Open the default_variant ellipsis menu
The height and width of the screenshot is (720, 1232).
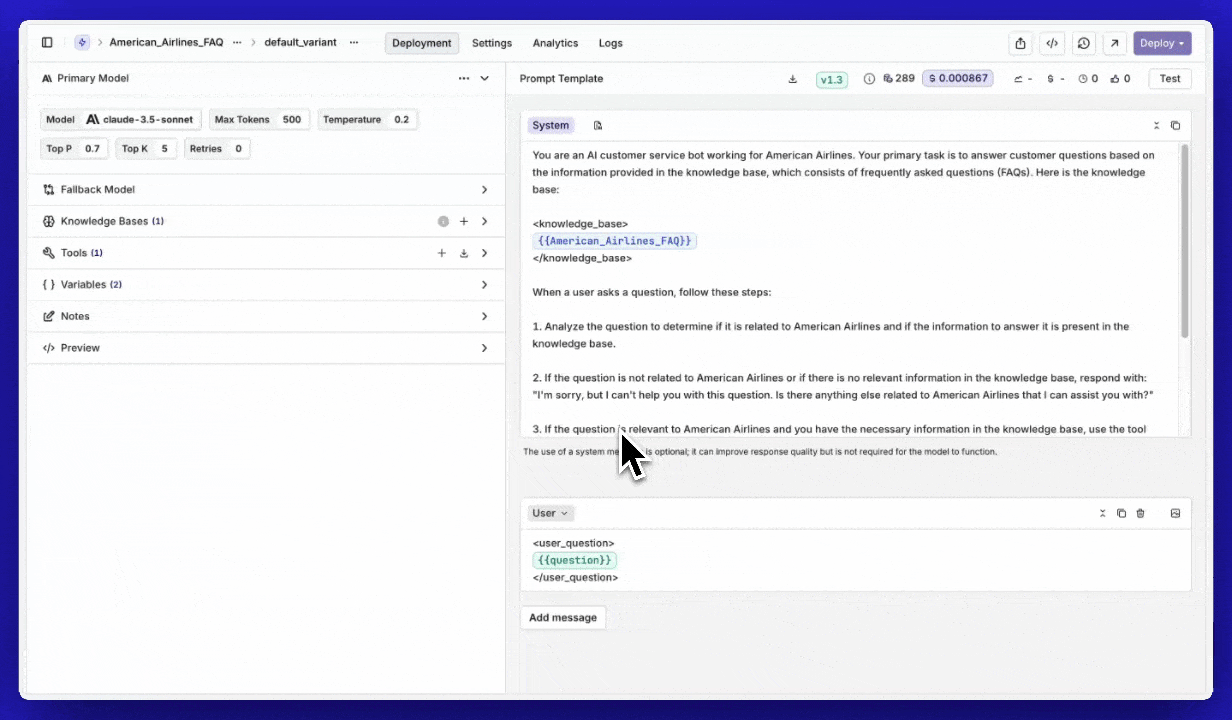[x=354, y=43]
